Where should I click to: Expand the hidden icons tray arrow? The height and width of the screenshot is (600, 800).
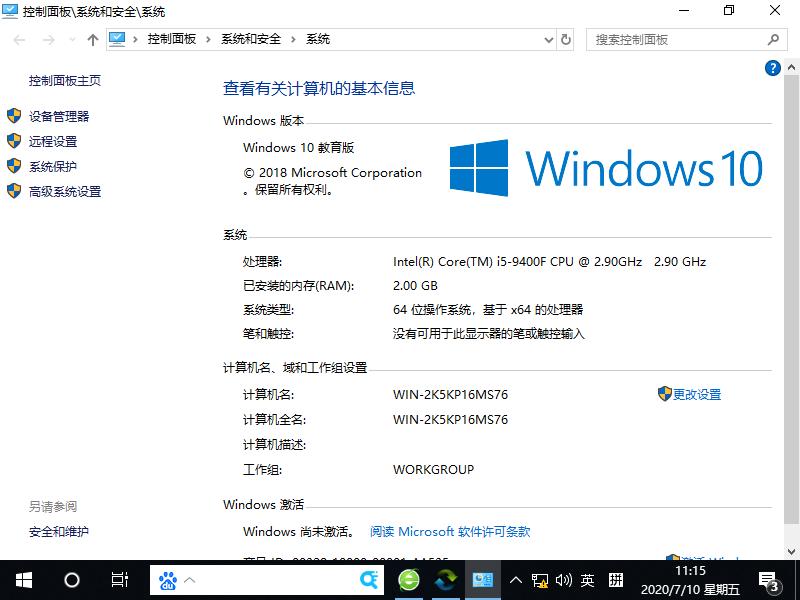[516, 579]
